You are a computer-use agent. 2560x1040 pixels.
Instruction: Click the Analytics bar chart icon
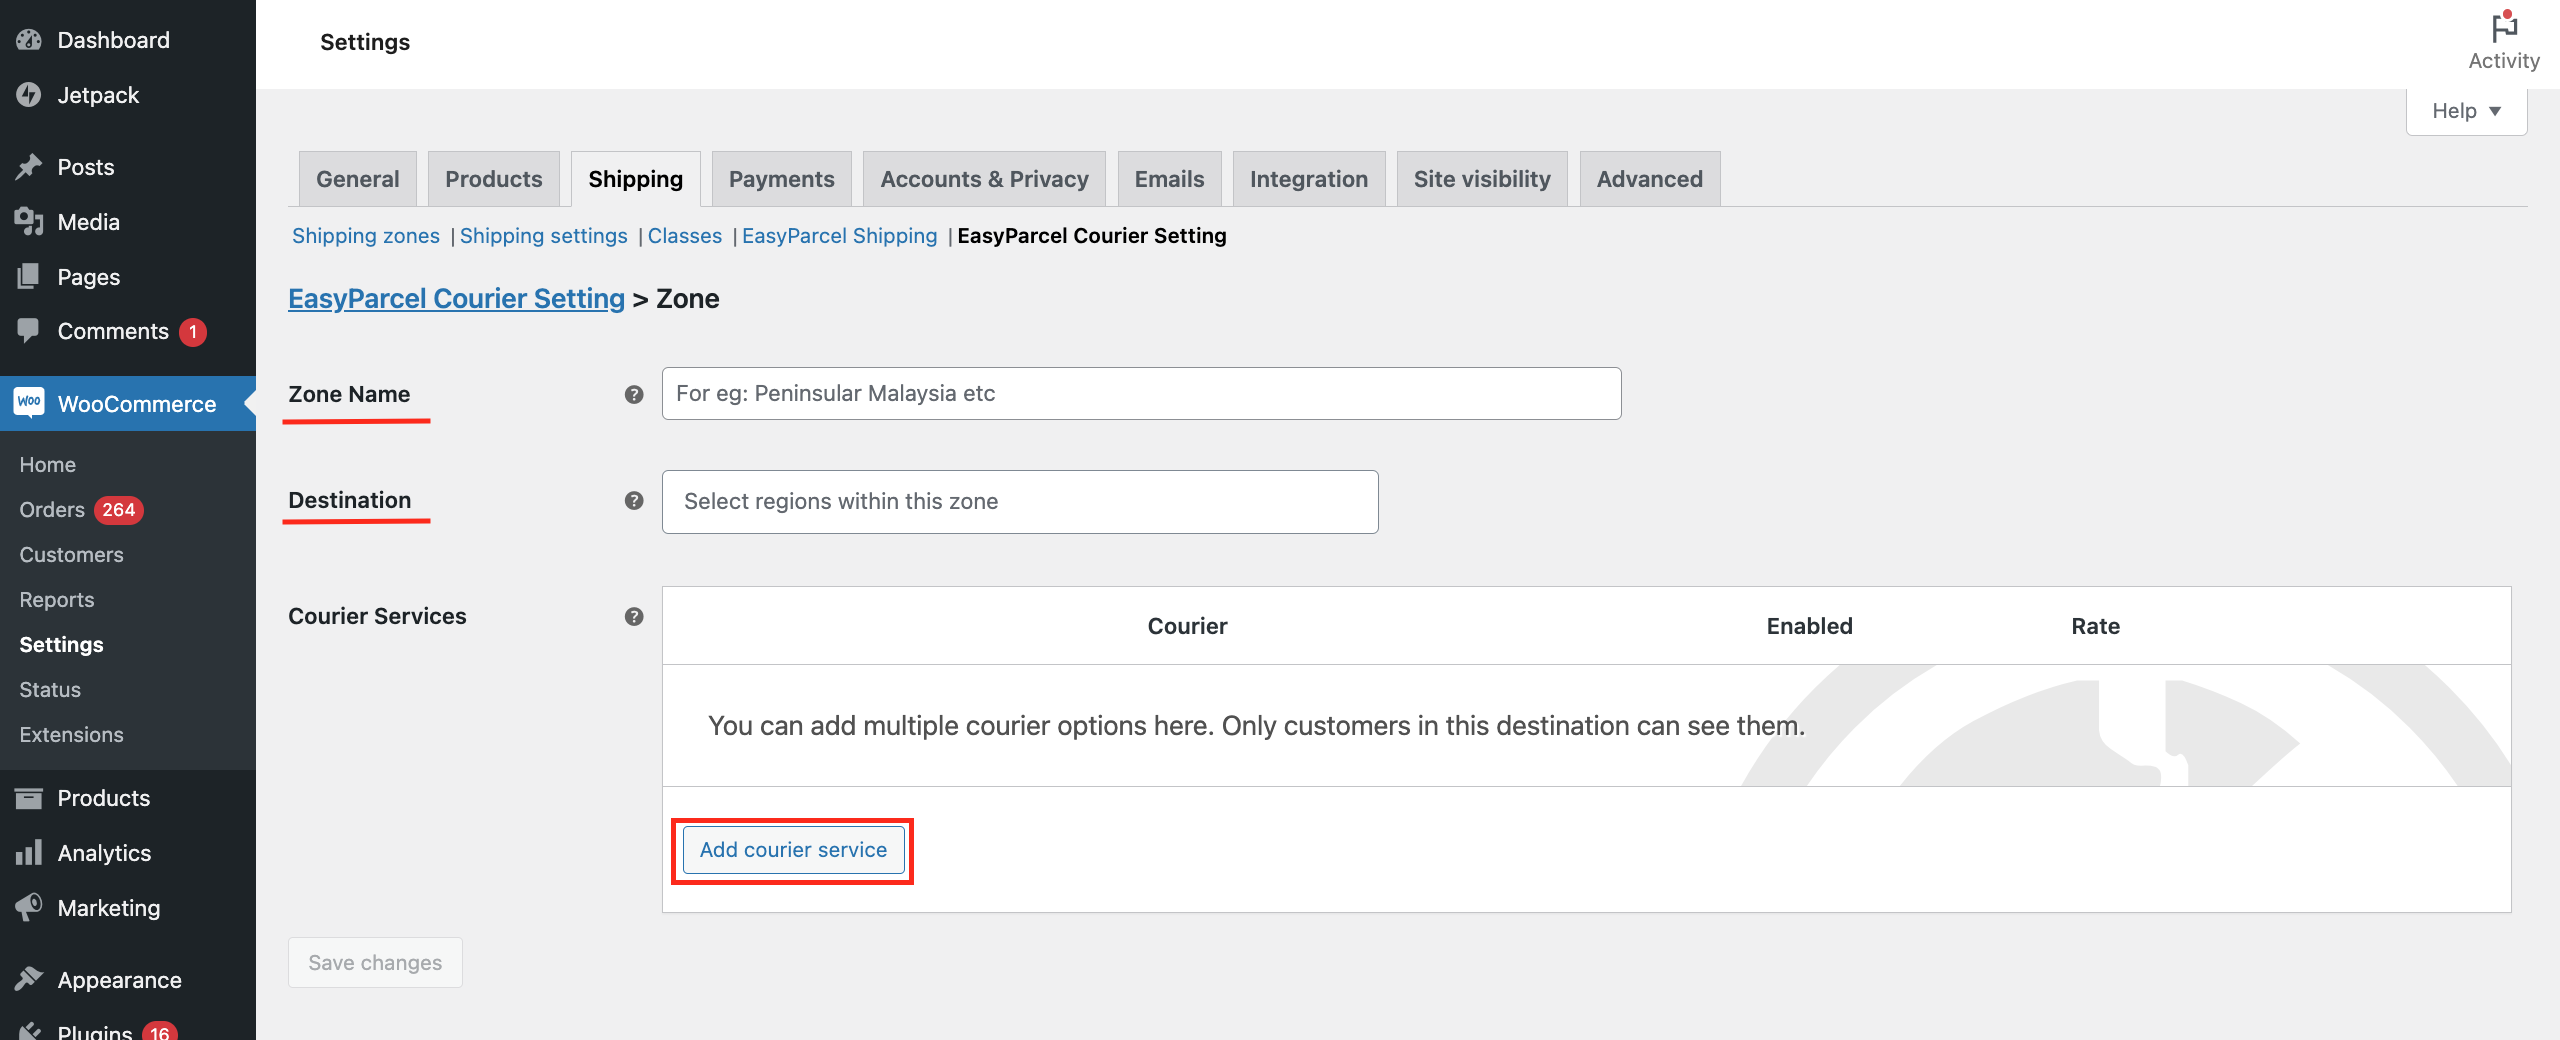[x=29, y=853]
